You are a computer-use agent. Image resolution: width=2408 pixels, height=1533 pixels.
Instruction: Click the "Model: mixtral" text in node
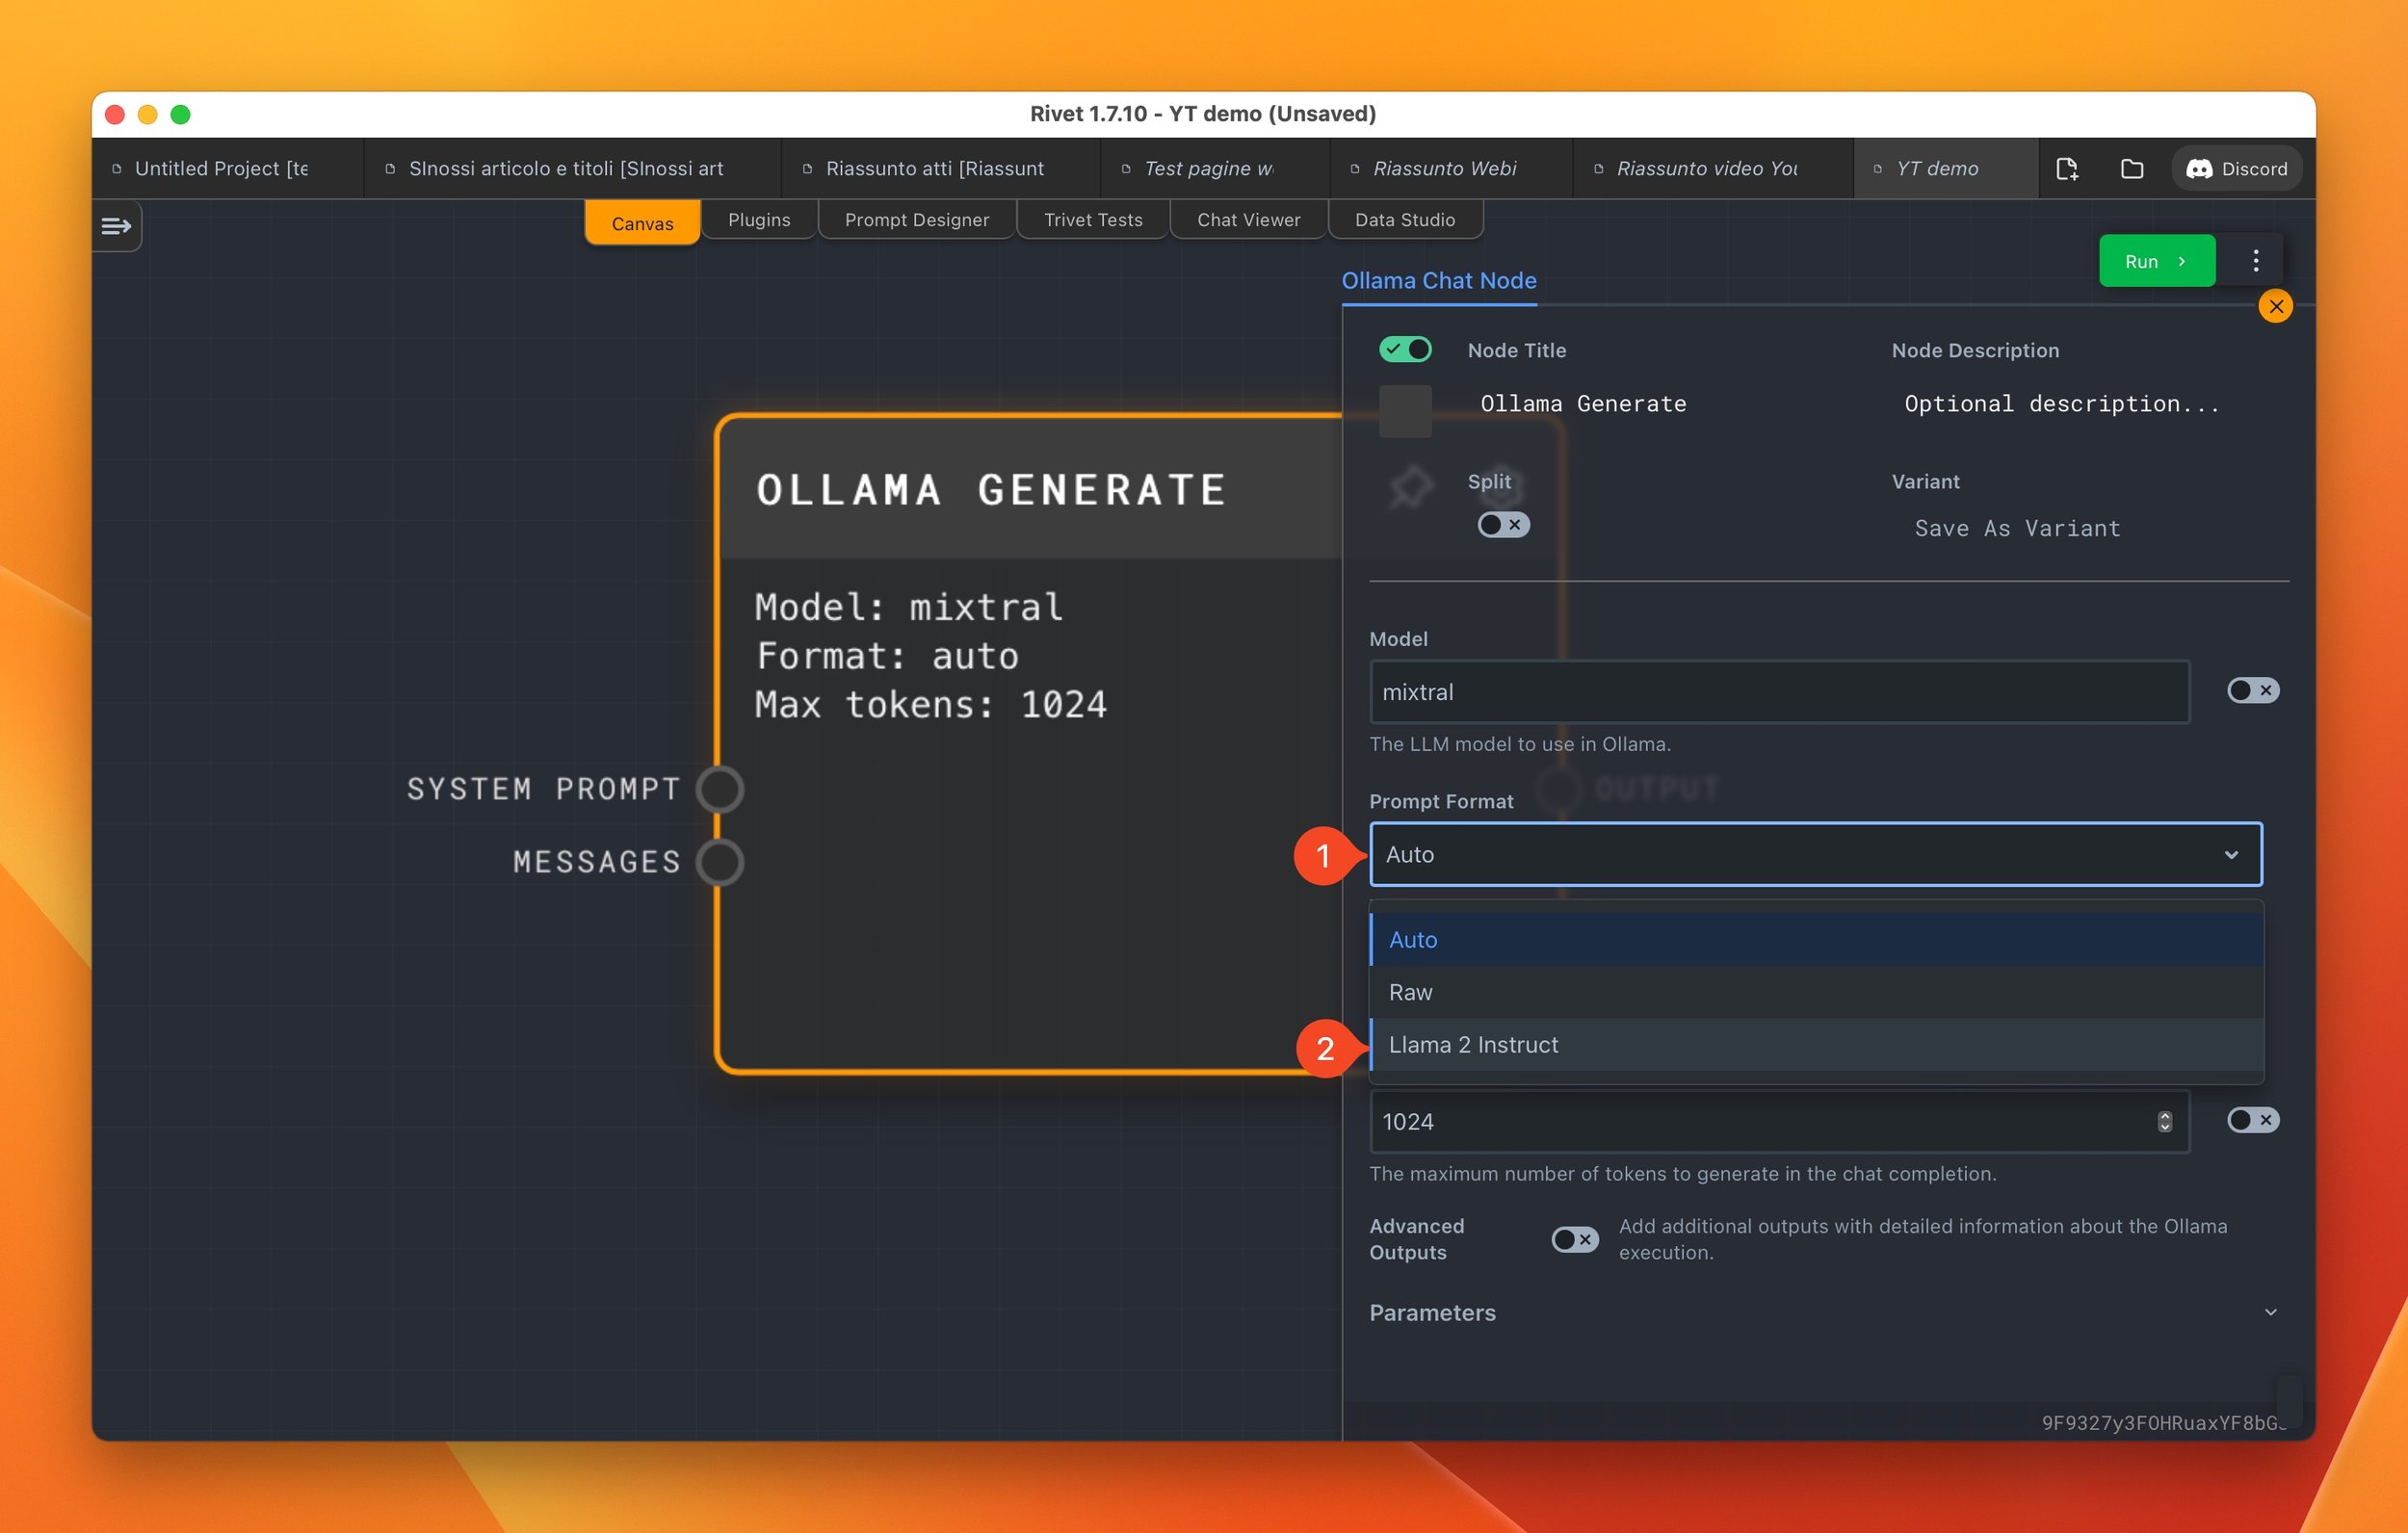tap(908, 607)
